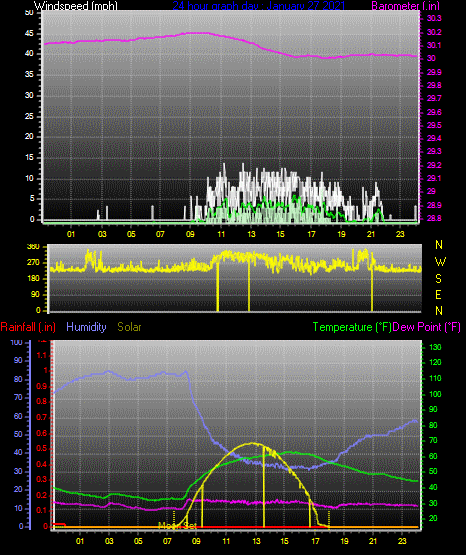Click the barometer scale value 28.8
466x555 pixels.
coord(434,218)
